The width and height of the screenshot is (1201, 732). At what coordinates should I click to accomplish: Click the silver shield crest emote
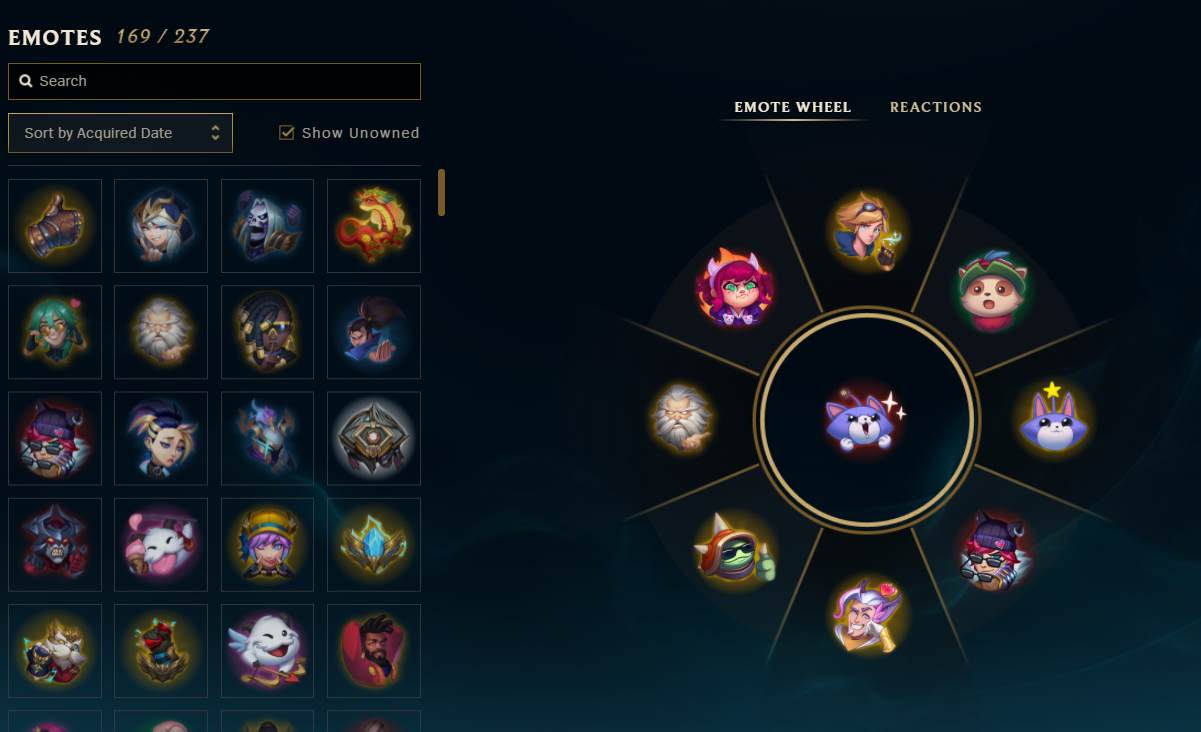click(x=374, y=438)
